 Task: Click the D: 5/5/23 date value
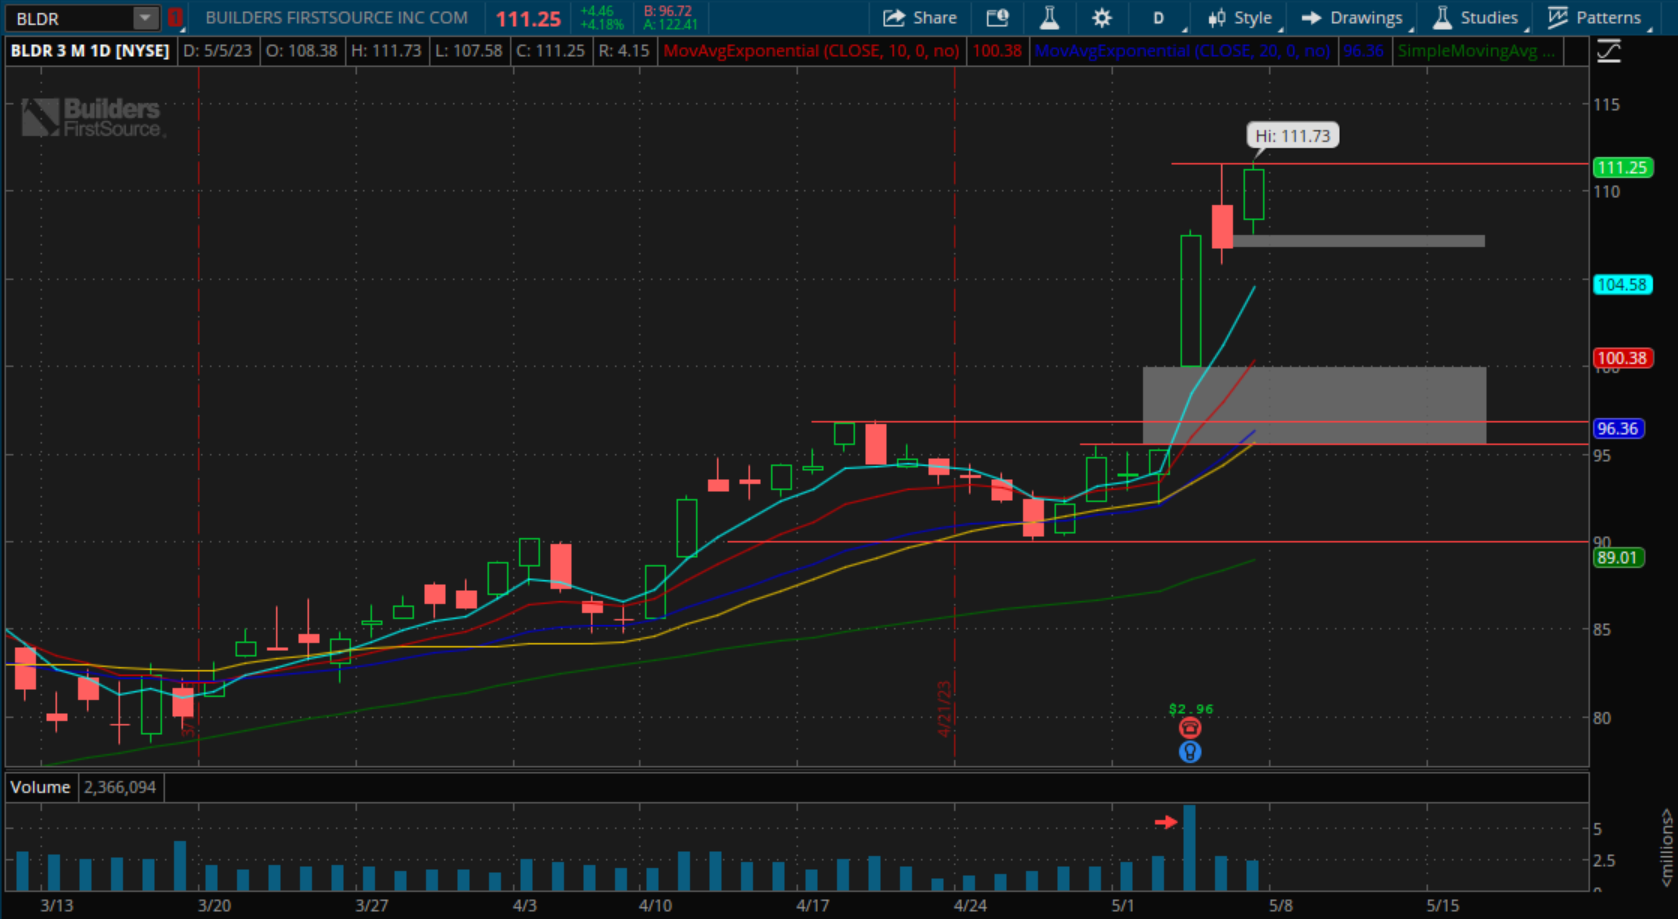point(218,50)
